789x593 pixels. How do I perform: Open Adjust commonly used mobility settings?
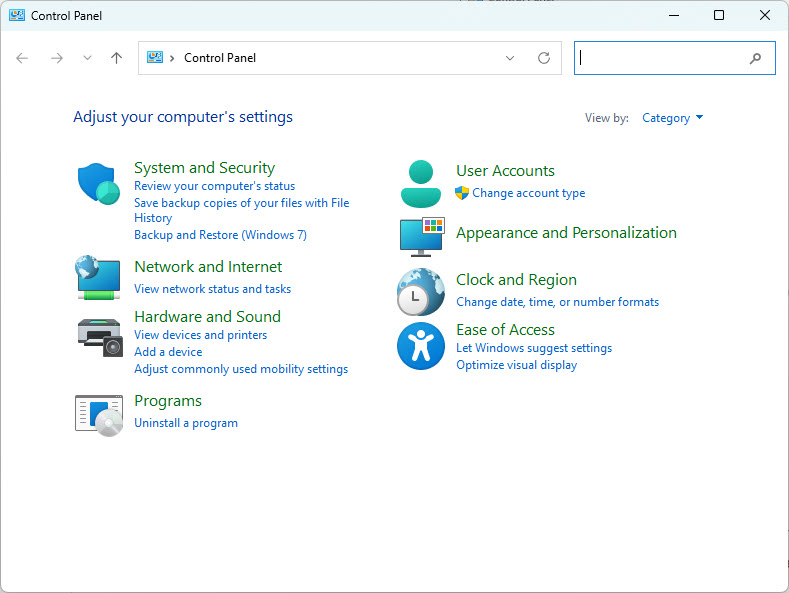(241, 369)
